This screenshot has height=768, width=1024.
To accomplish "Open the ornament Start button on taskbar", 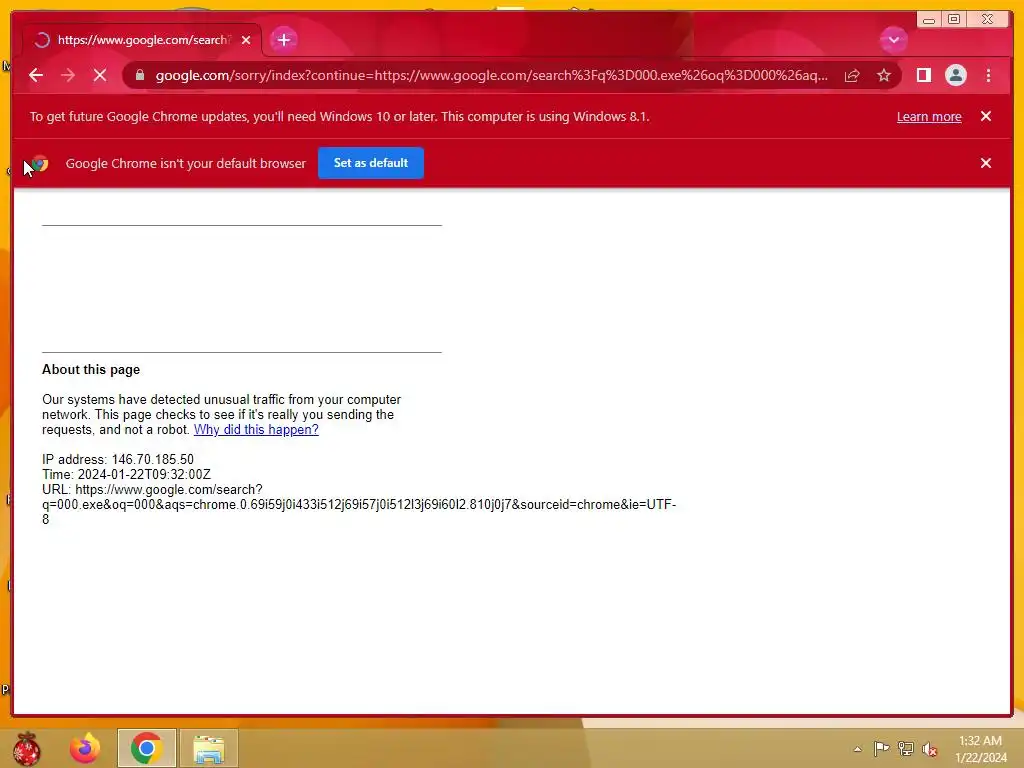I will click(x=26, y=748).
